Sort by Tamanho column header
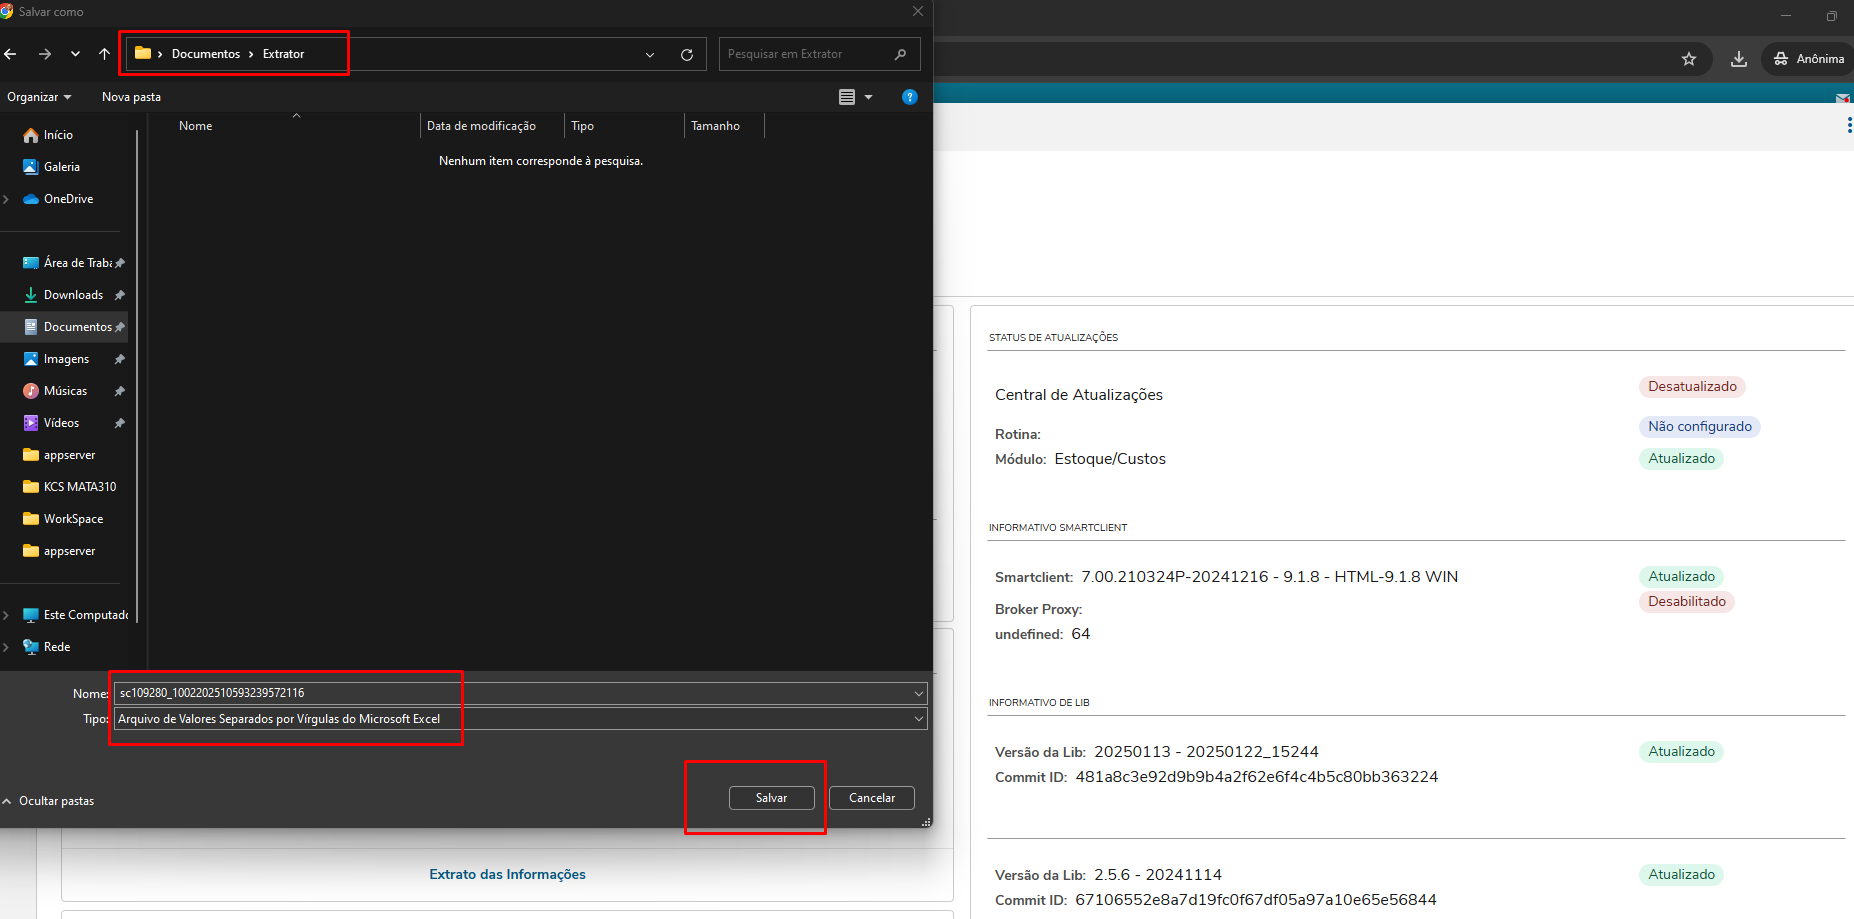Viewport: 1854px width, 919px height. coord(715,126)
